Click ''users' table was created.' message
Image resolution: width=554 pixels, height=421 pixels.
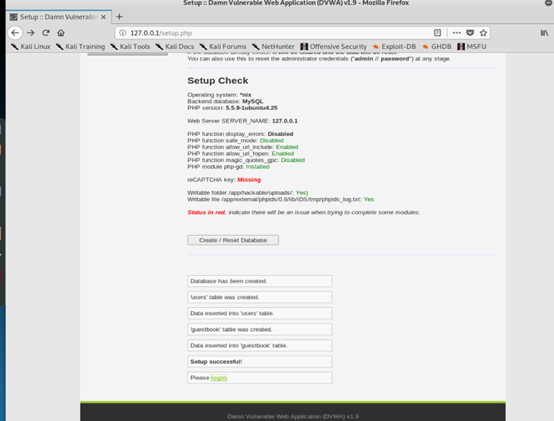click(260, 297)
